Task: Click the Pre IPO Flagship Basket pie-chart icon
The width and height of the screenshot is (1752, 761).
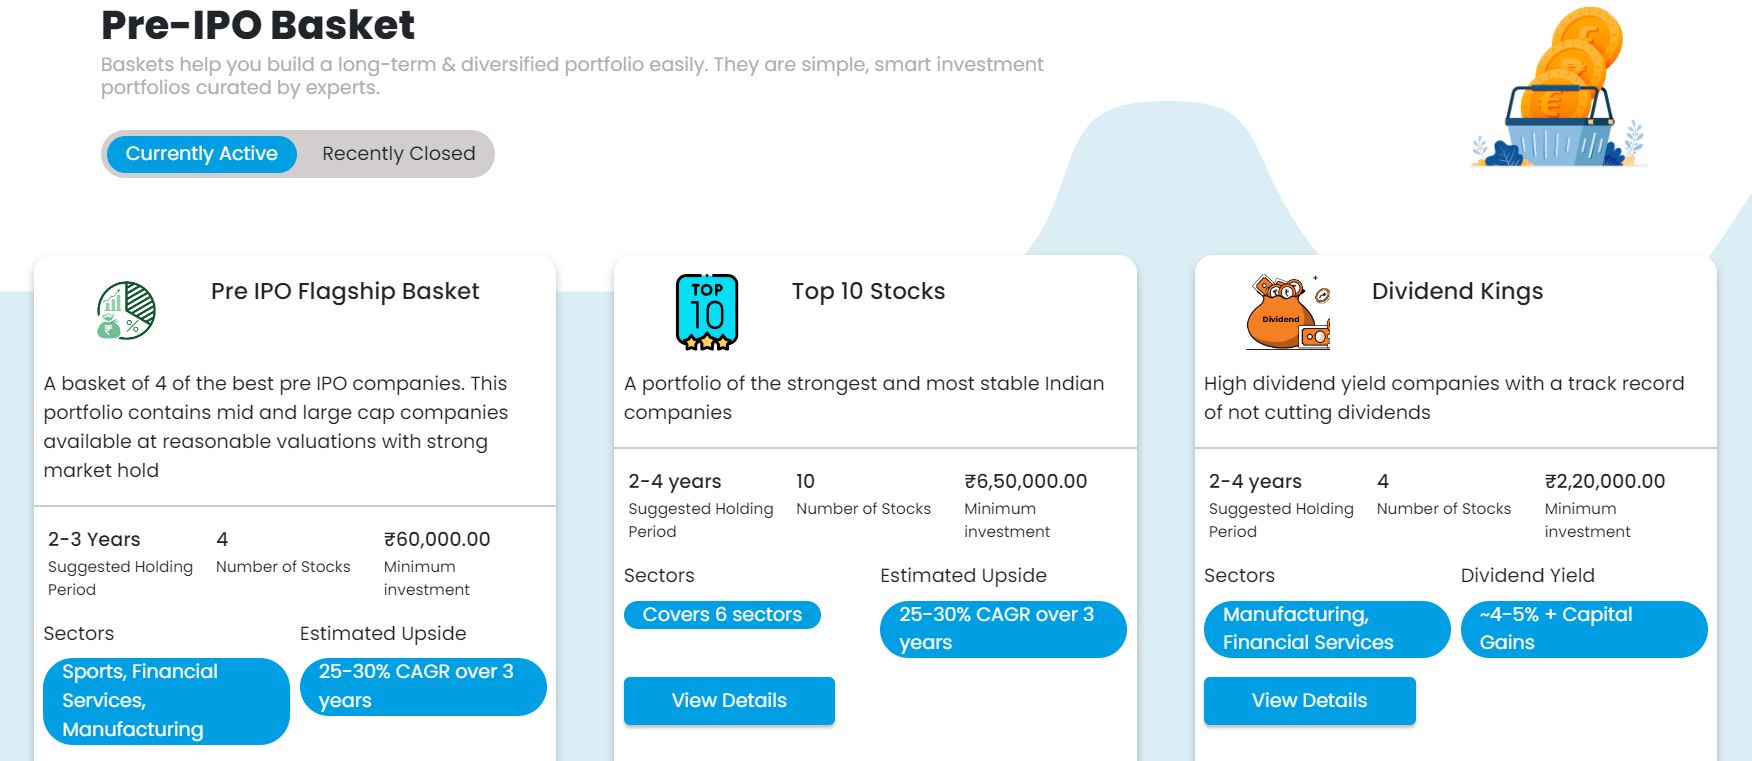Action: click(126, 311)
